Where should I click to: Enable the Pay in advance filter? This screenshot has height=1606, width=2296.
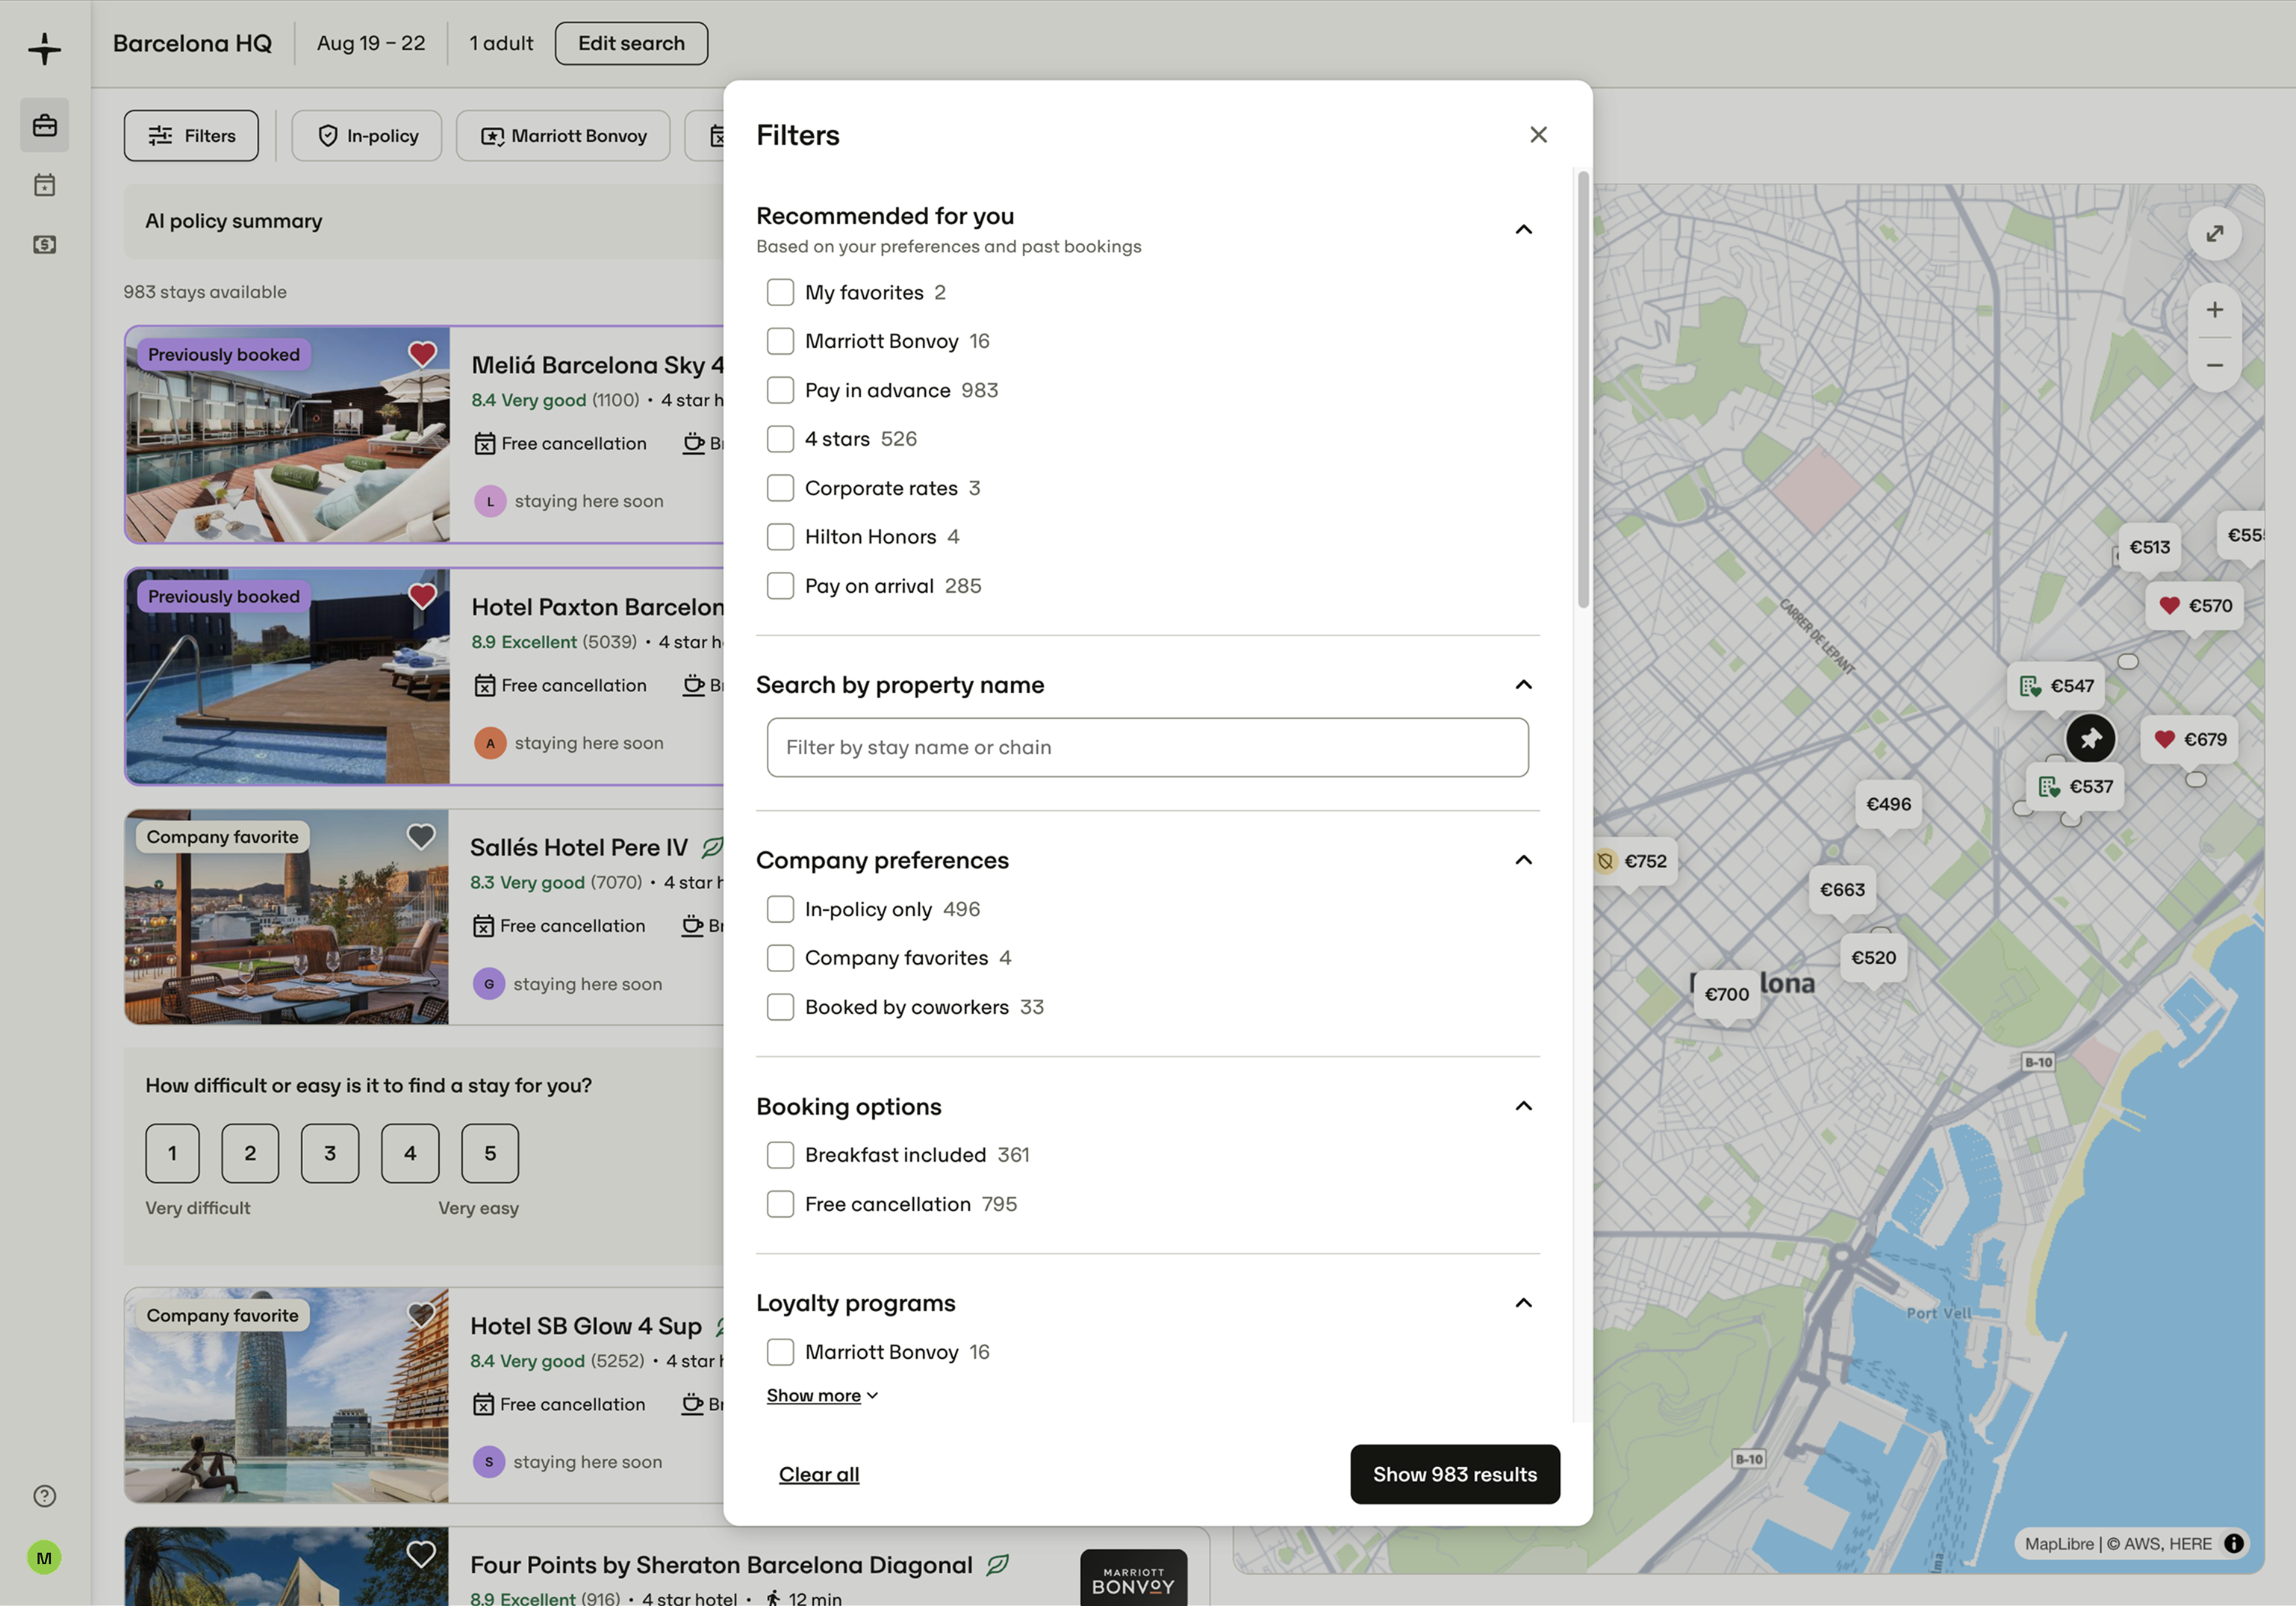click(780, 390)
